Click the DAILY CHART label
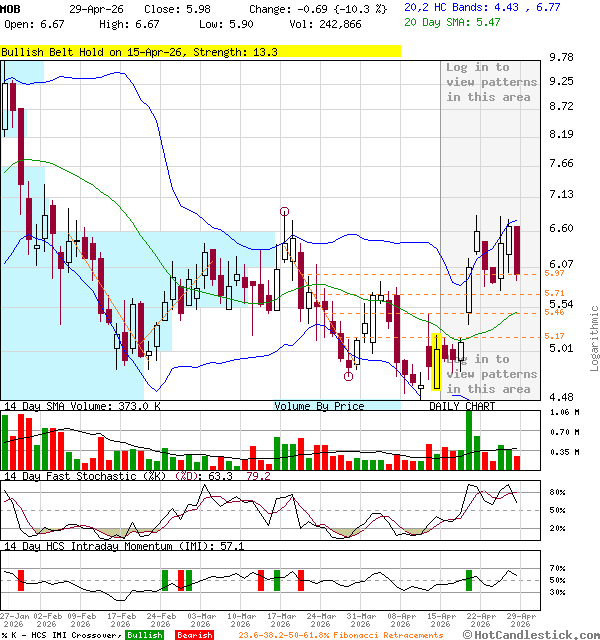This screenshot has height=640, width=600. click(x=462, y=406)
